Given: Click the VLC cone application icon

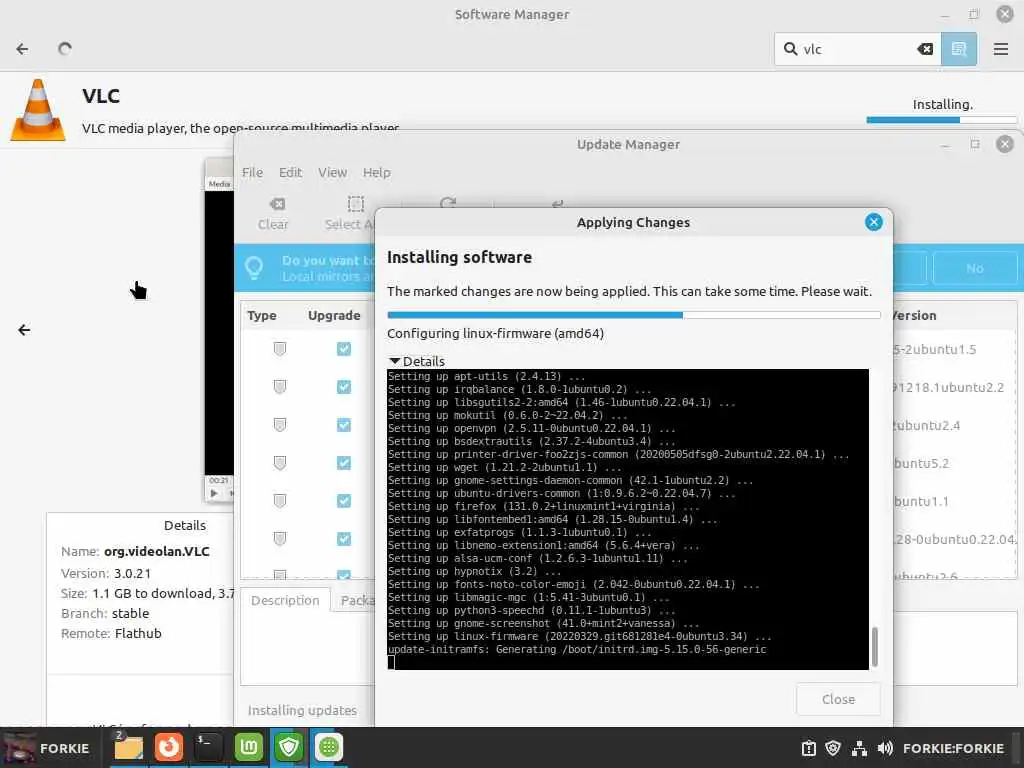Looking at the screenshot, I should click(x=38, y=110).
